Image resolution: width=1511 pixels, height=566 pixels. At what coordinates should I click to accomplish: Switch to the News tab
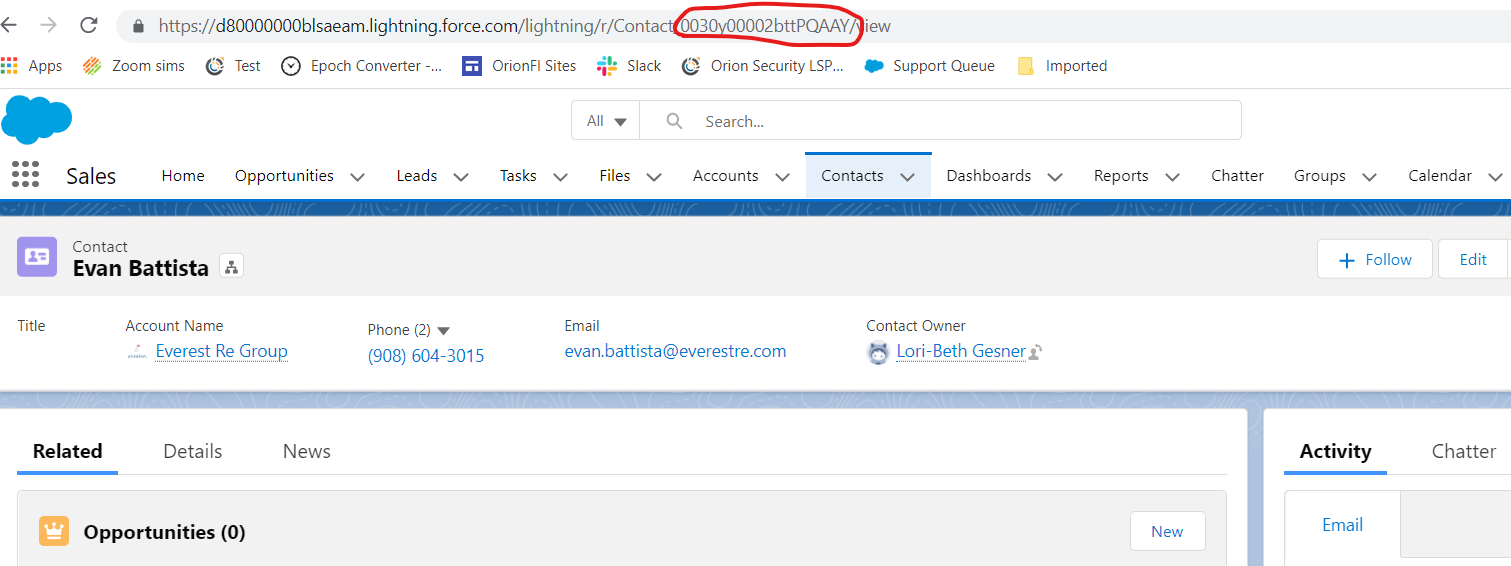[306, 451]
